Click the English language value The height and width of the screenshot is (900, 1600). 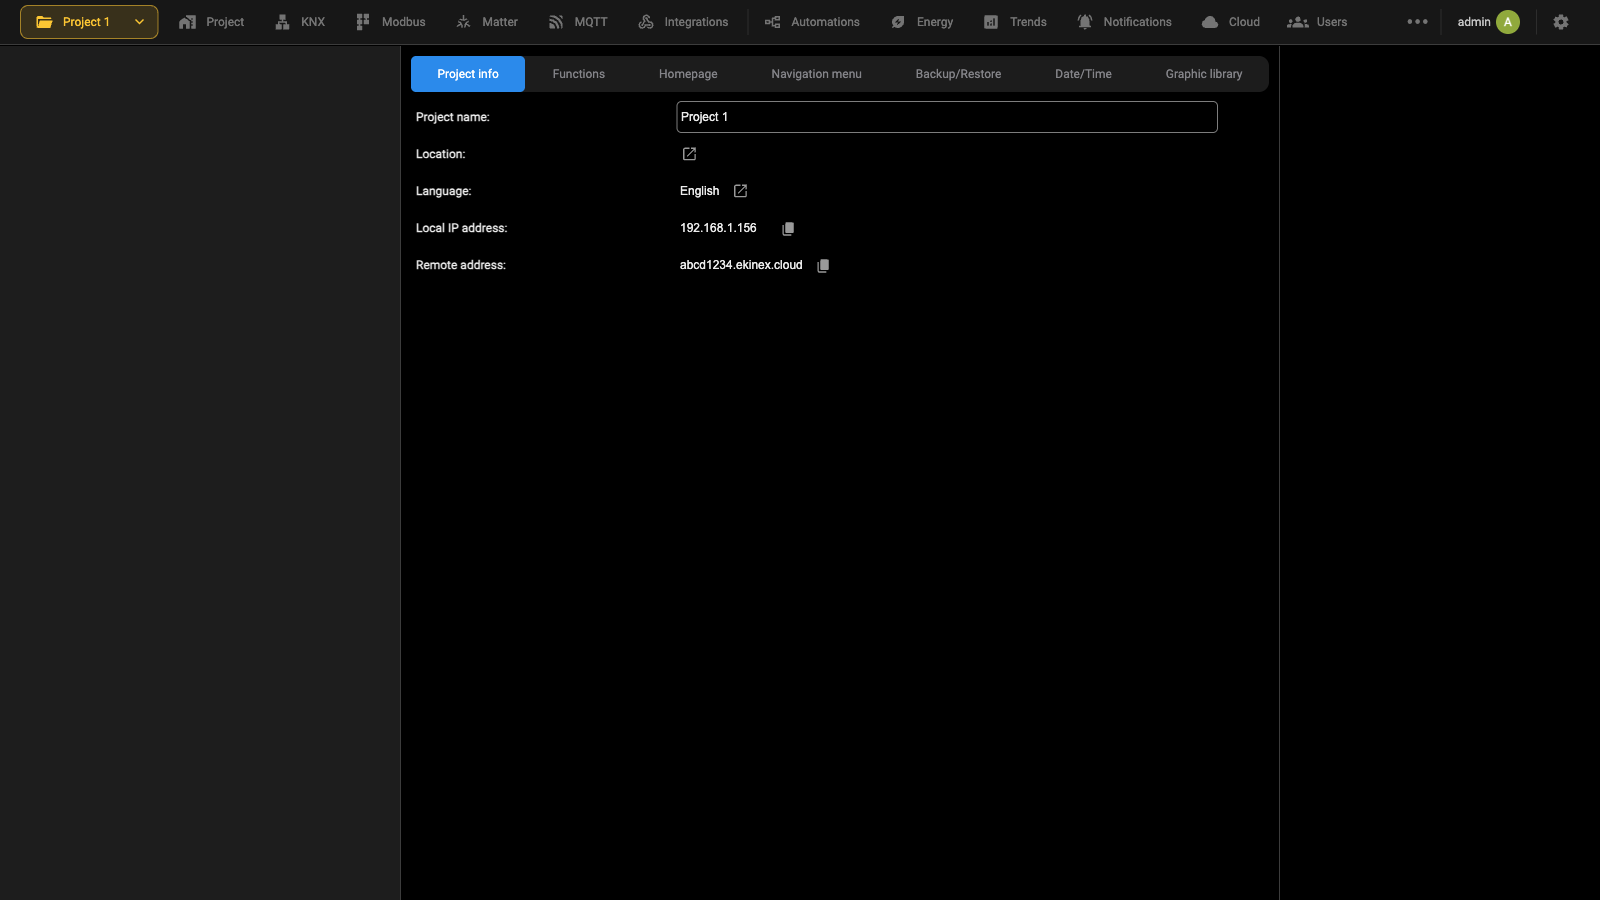point(699,191)
